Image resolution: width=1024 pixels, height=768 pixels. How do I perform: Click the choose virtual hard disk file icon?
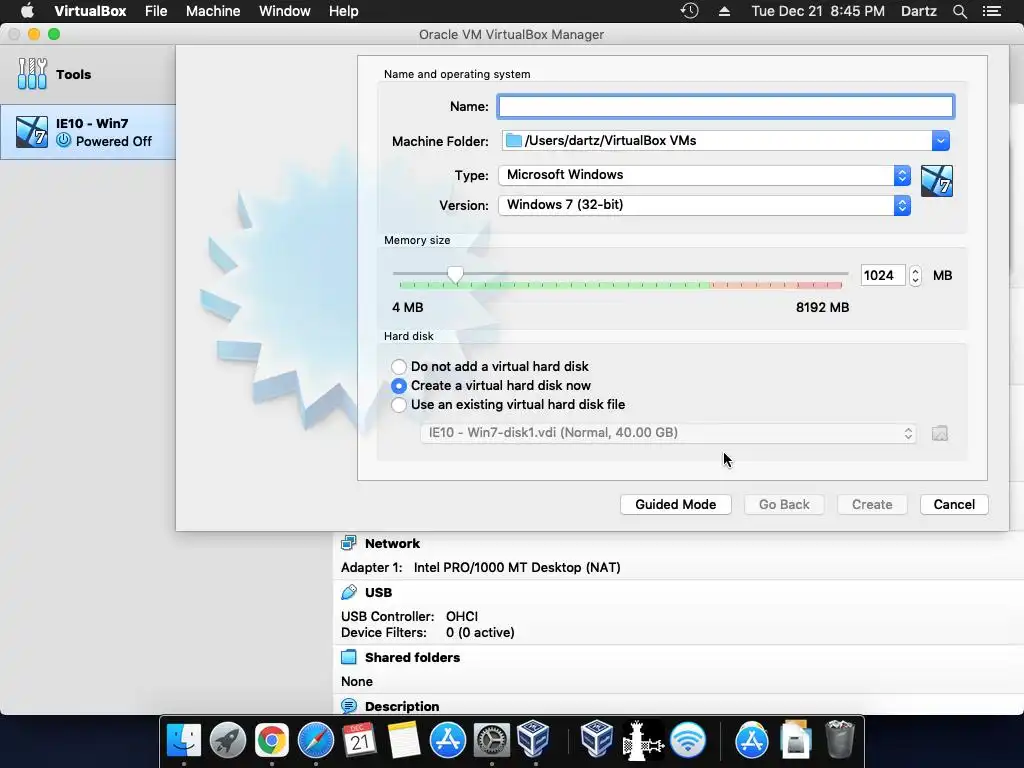939,433
